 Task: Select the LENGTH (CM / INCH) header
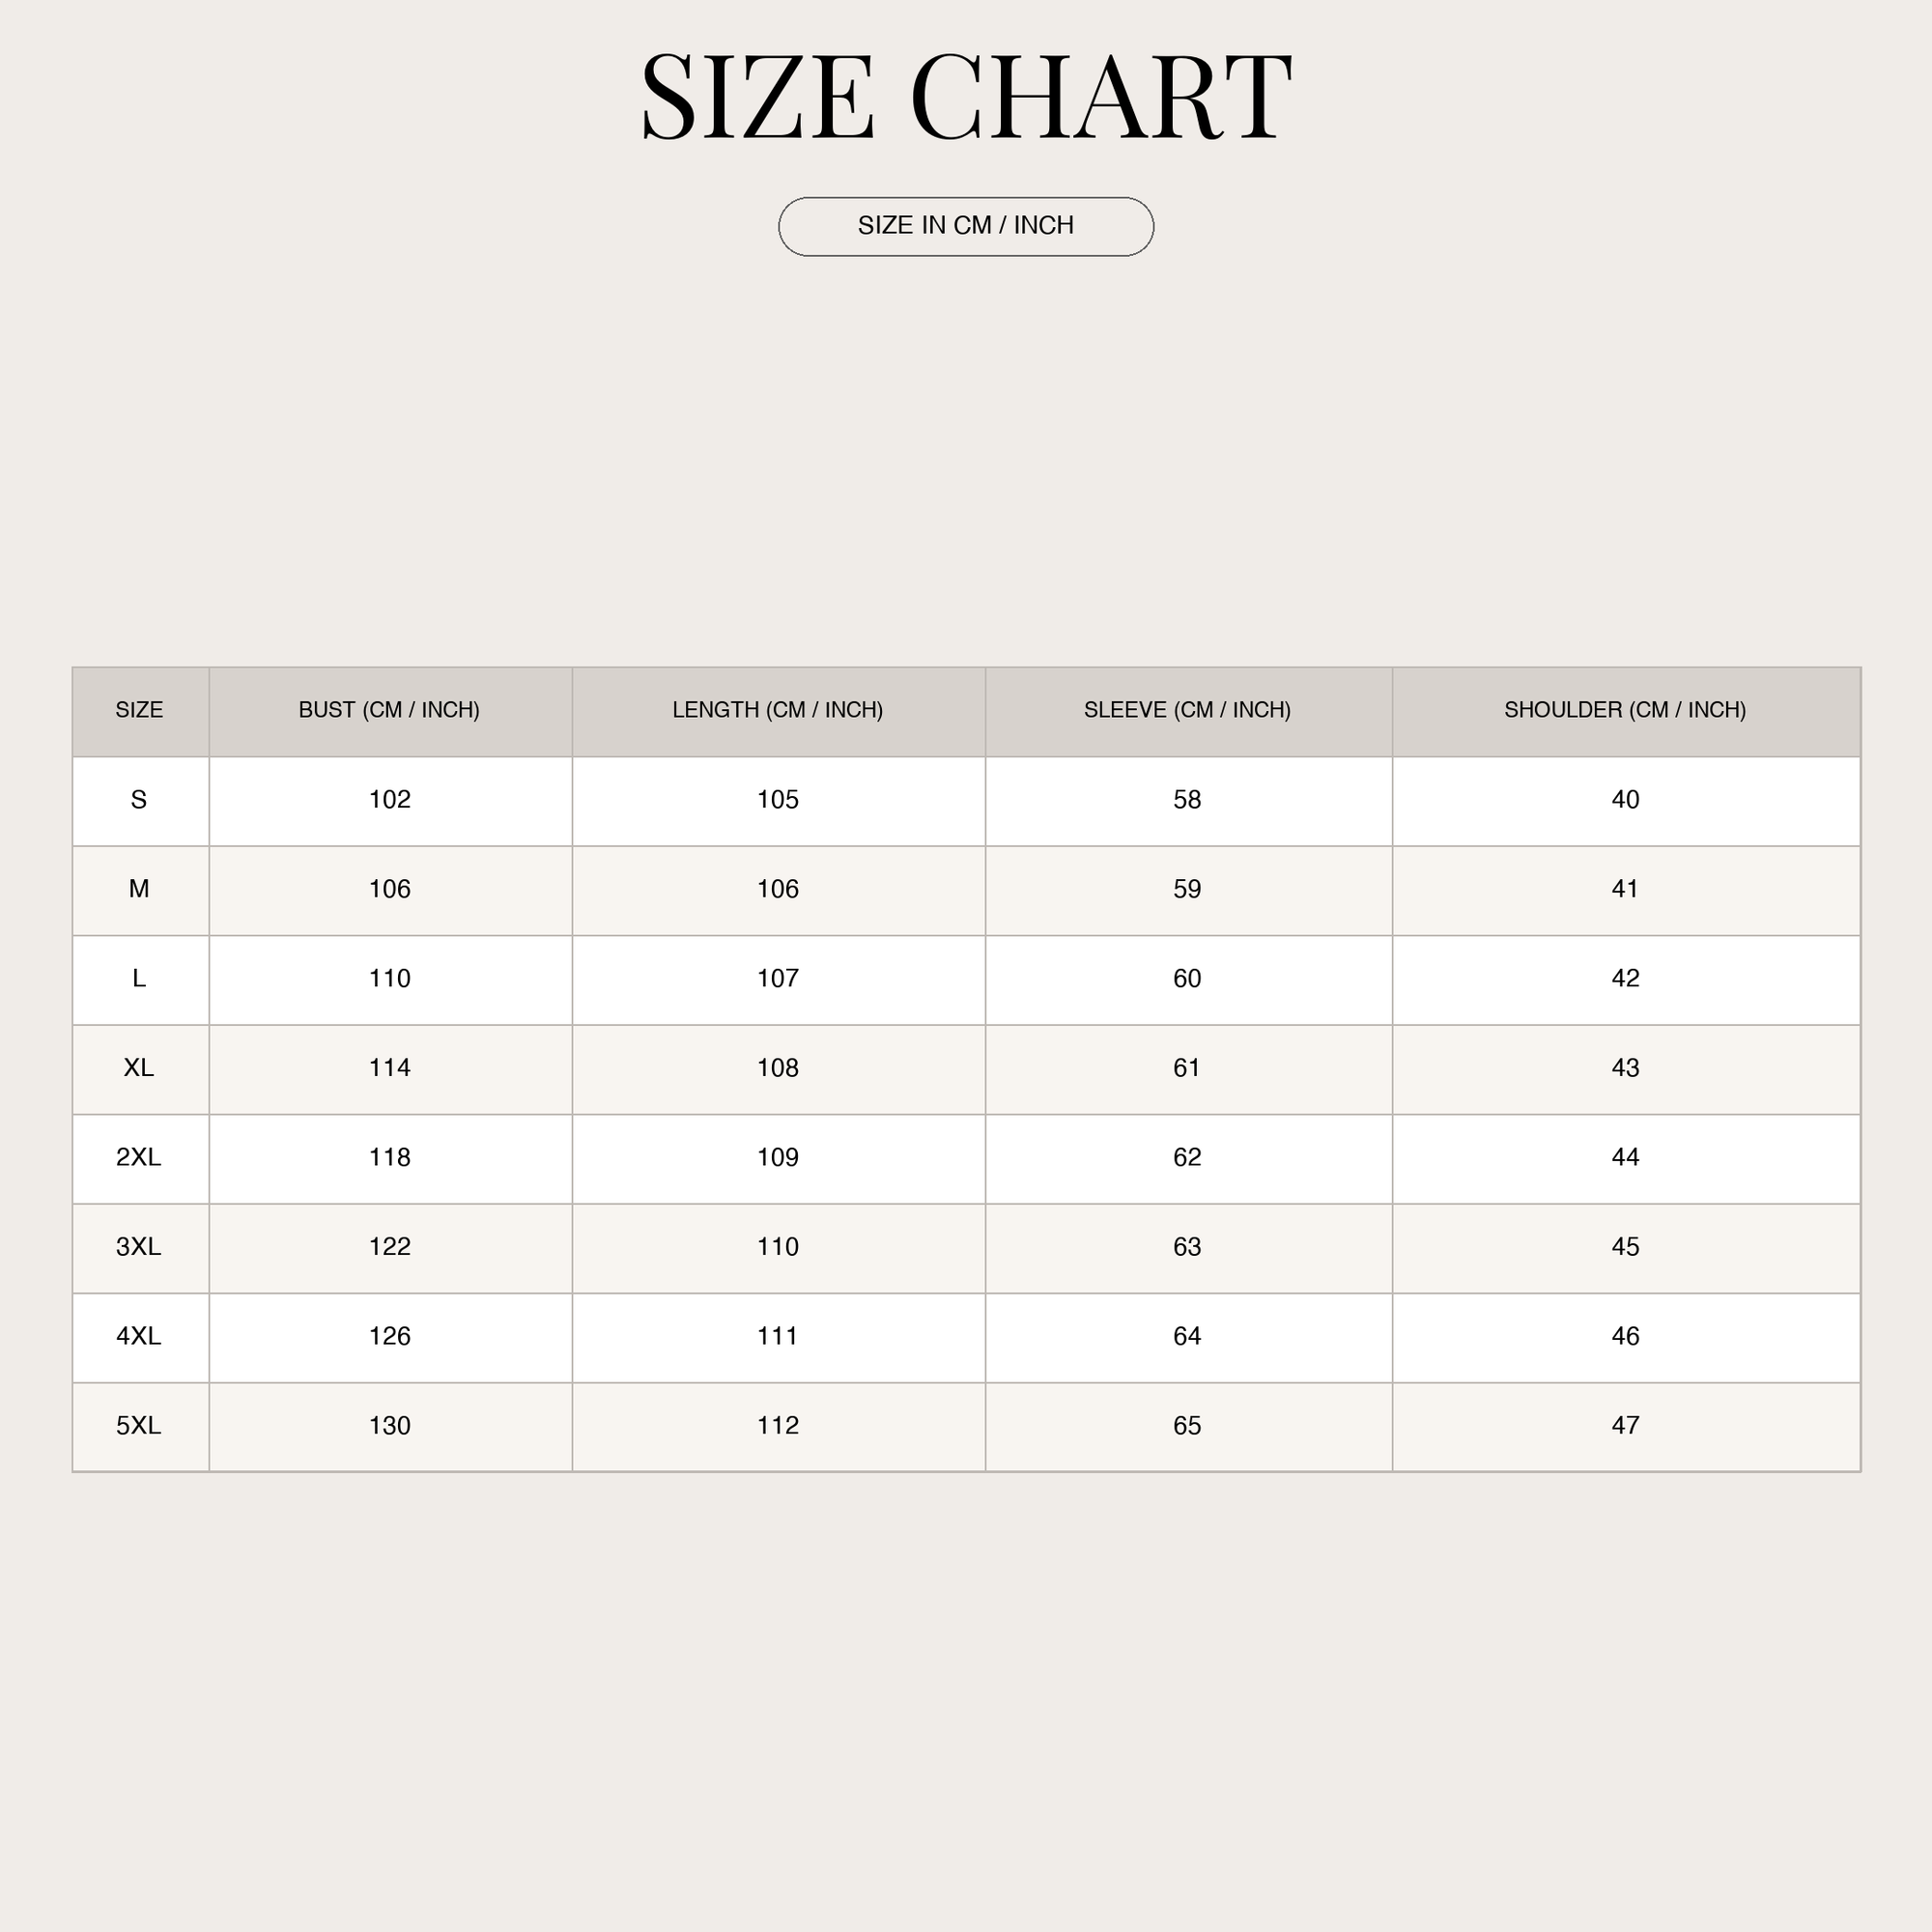pyautogui.click(x=777, y=710)
